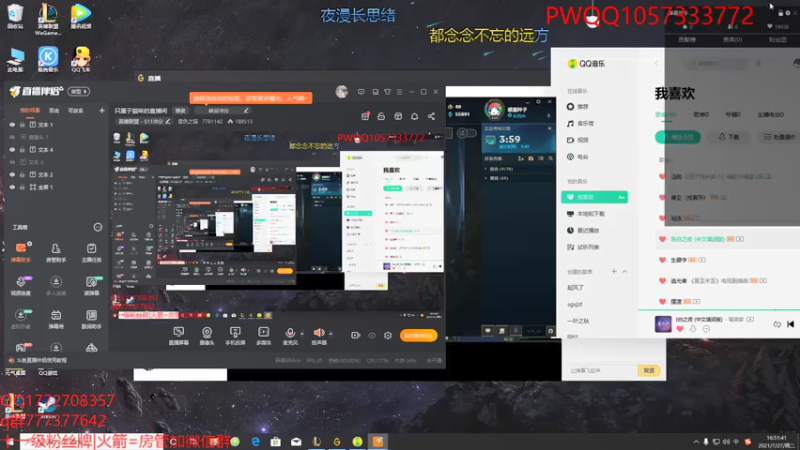Switch to the 我的场景 scenes tab

30,110
